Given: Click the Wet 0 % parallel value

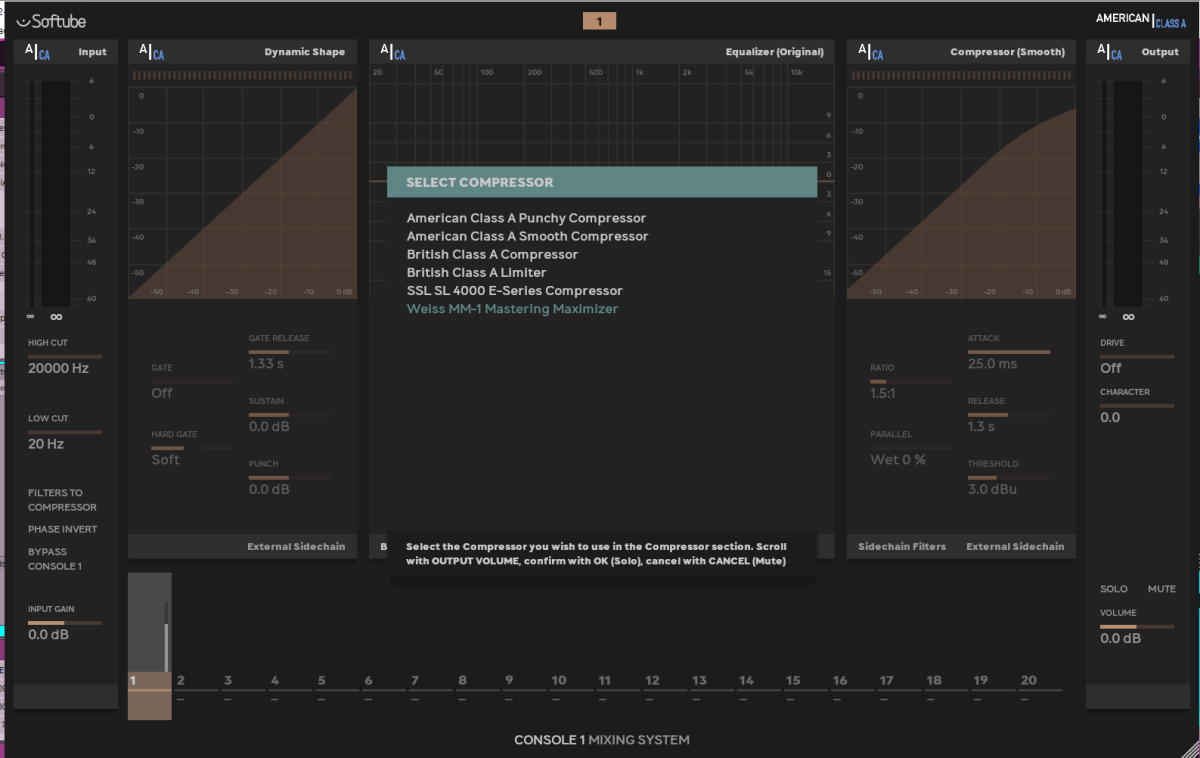Looking at the screenshot, I should click(x=898, y=460).
